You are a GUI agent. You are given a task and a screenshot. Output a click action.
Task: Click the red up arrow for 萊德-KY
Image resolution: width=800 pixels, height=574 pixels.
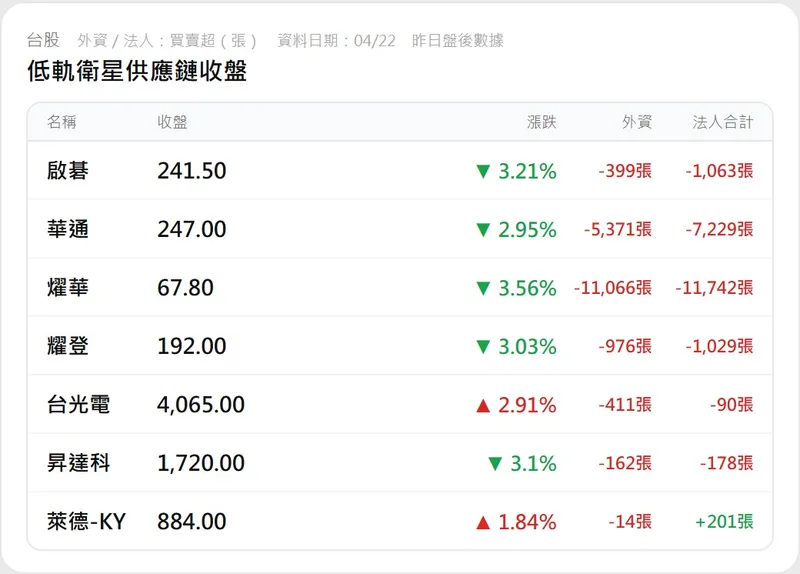point(483,522)
